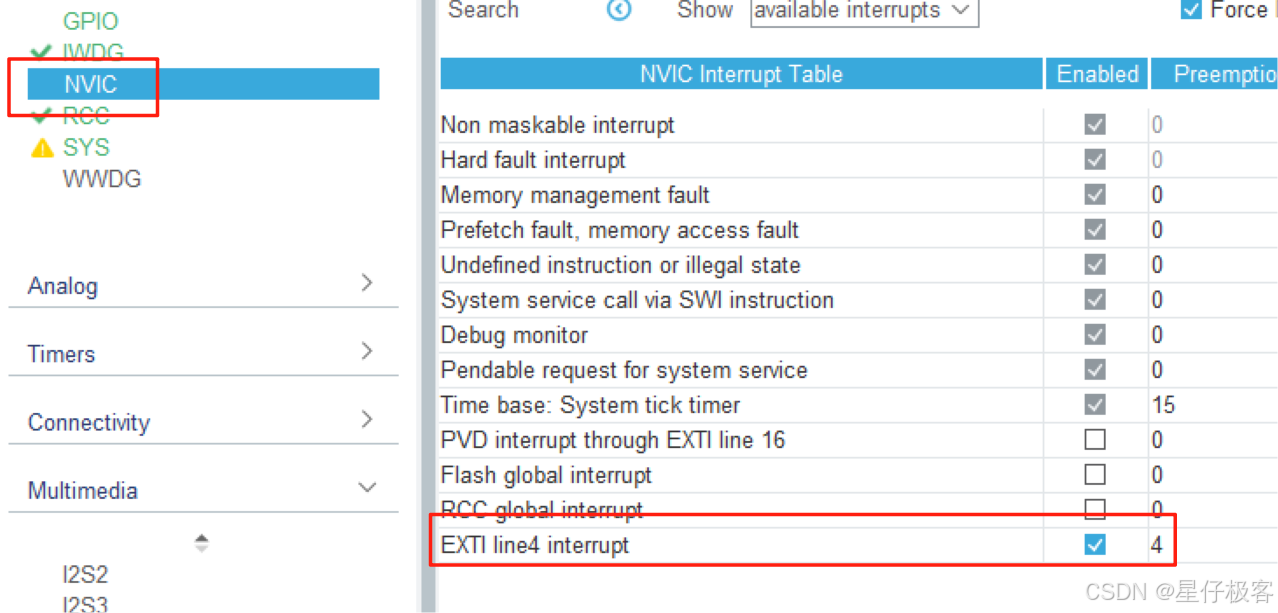Select I2S2 under Multimedia
The width and height of the screenshot is (1278, 613).
tap(85, 574)
